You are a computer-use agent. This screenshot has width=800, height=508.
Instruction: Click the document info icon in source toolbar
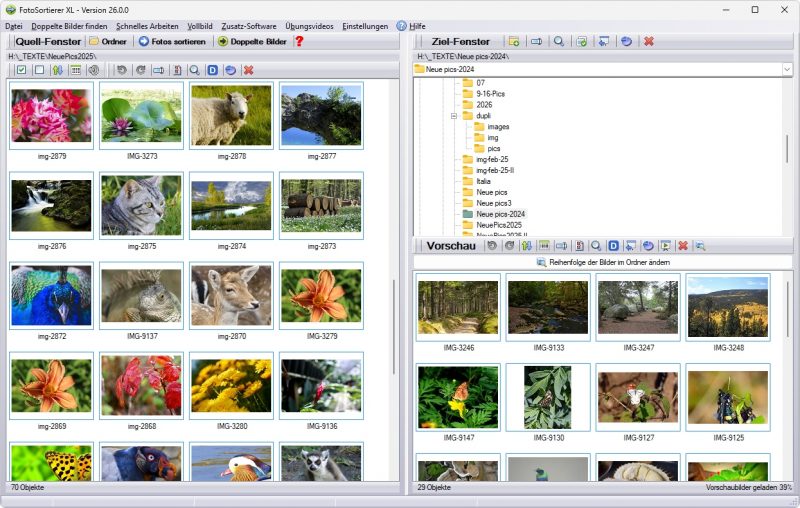click(x=177, y=70)
